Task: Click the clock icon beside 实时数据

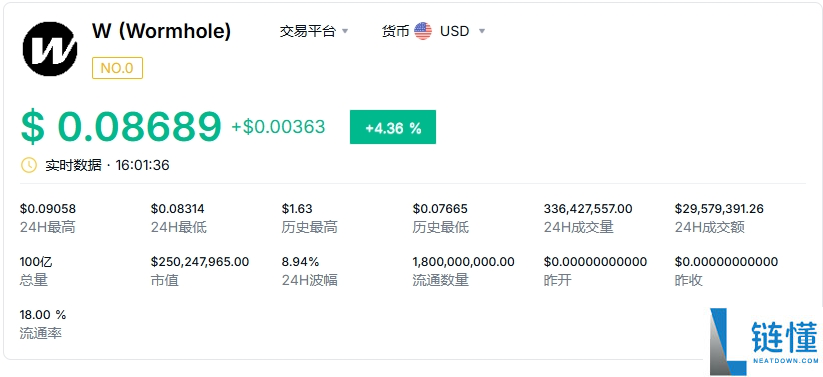Action: tap(28, 165)
